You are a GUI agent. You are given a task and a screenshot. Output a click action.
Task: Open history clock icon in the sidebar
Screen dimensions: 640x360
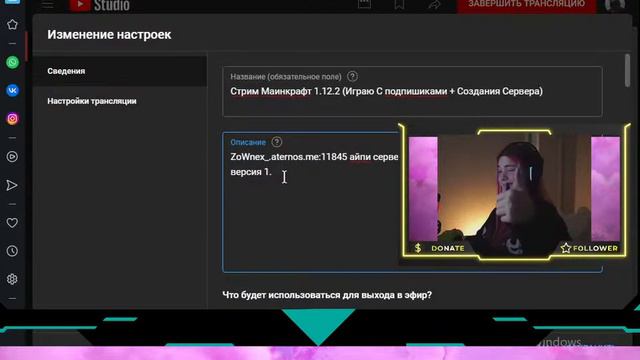(12, 251)
